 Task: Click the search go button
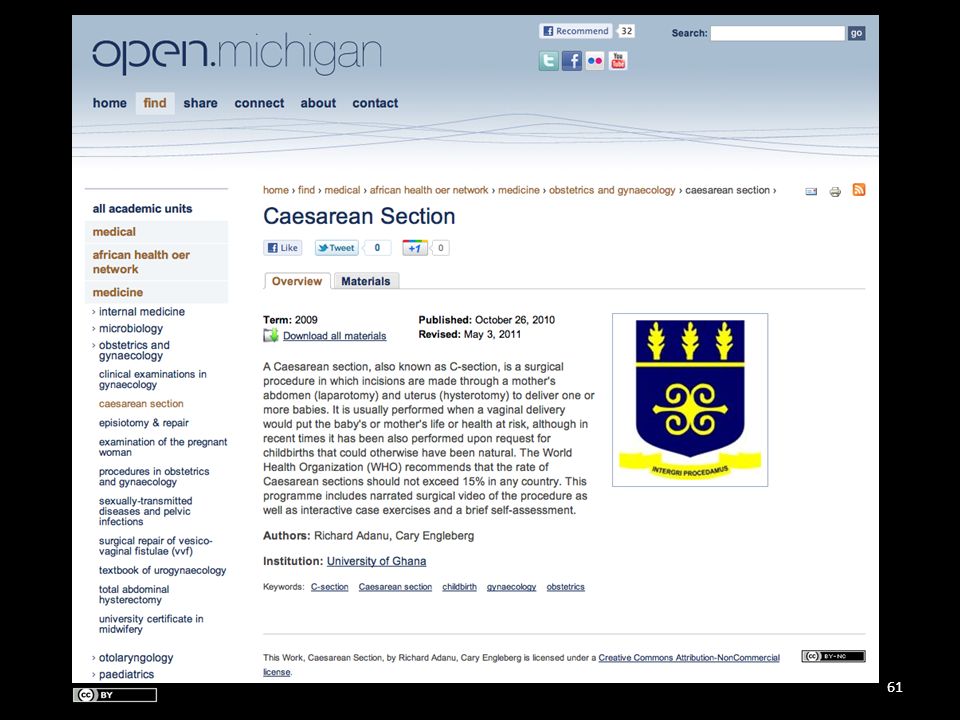click(856, 33)
